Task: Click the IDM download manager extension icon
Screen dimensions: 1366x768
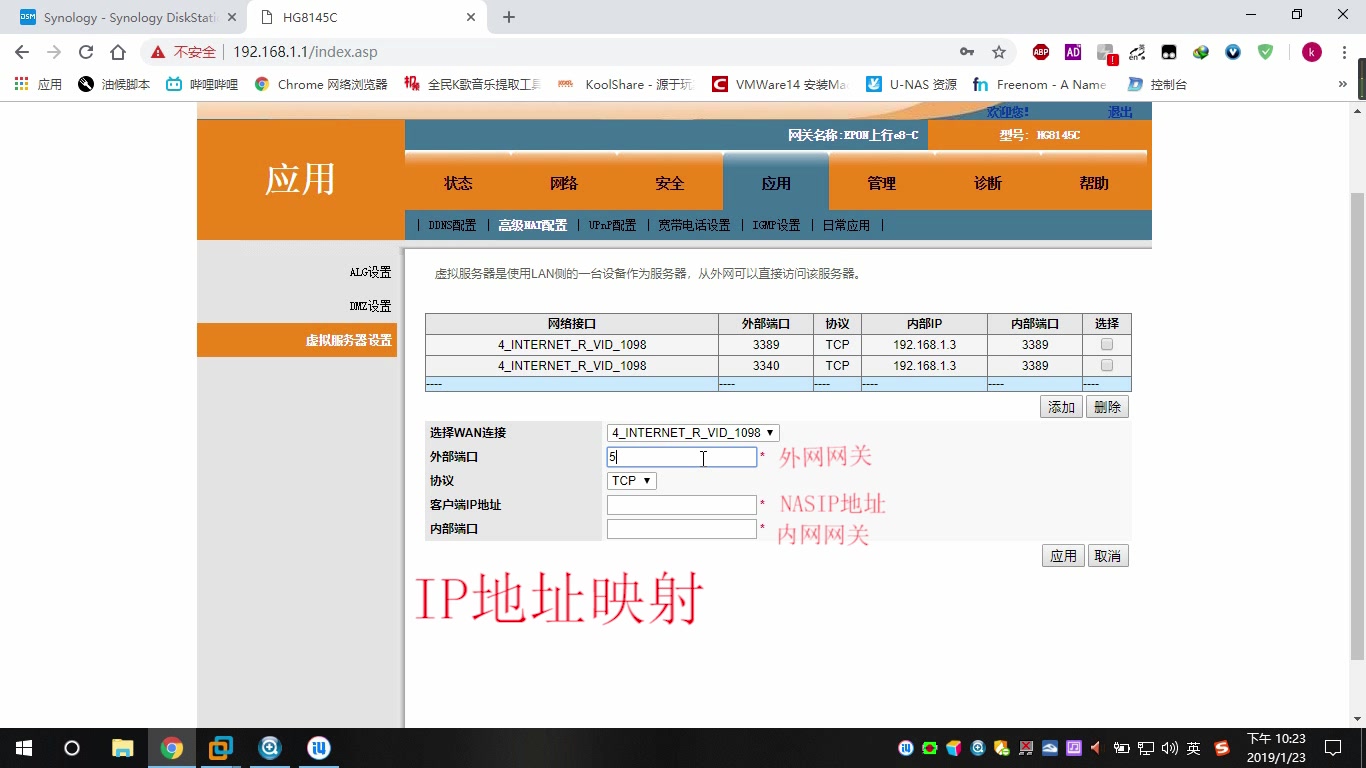Action: (1199, 51)
